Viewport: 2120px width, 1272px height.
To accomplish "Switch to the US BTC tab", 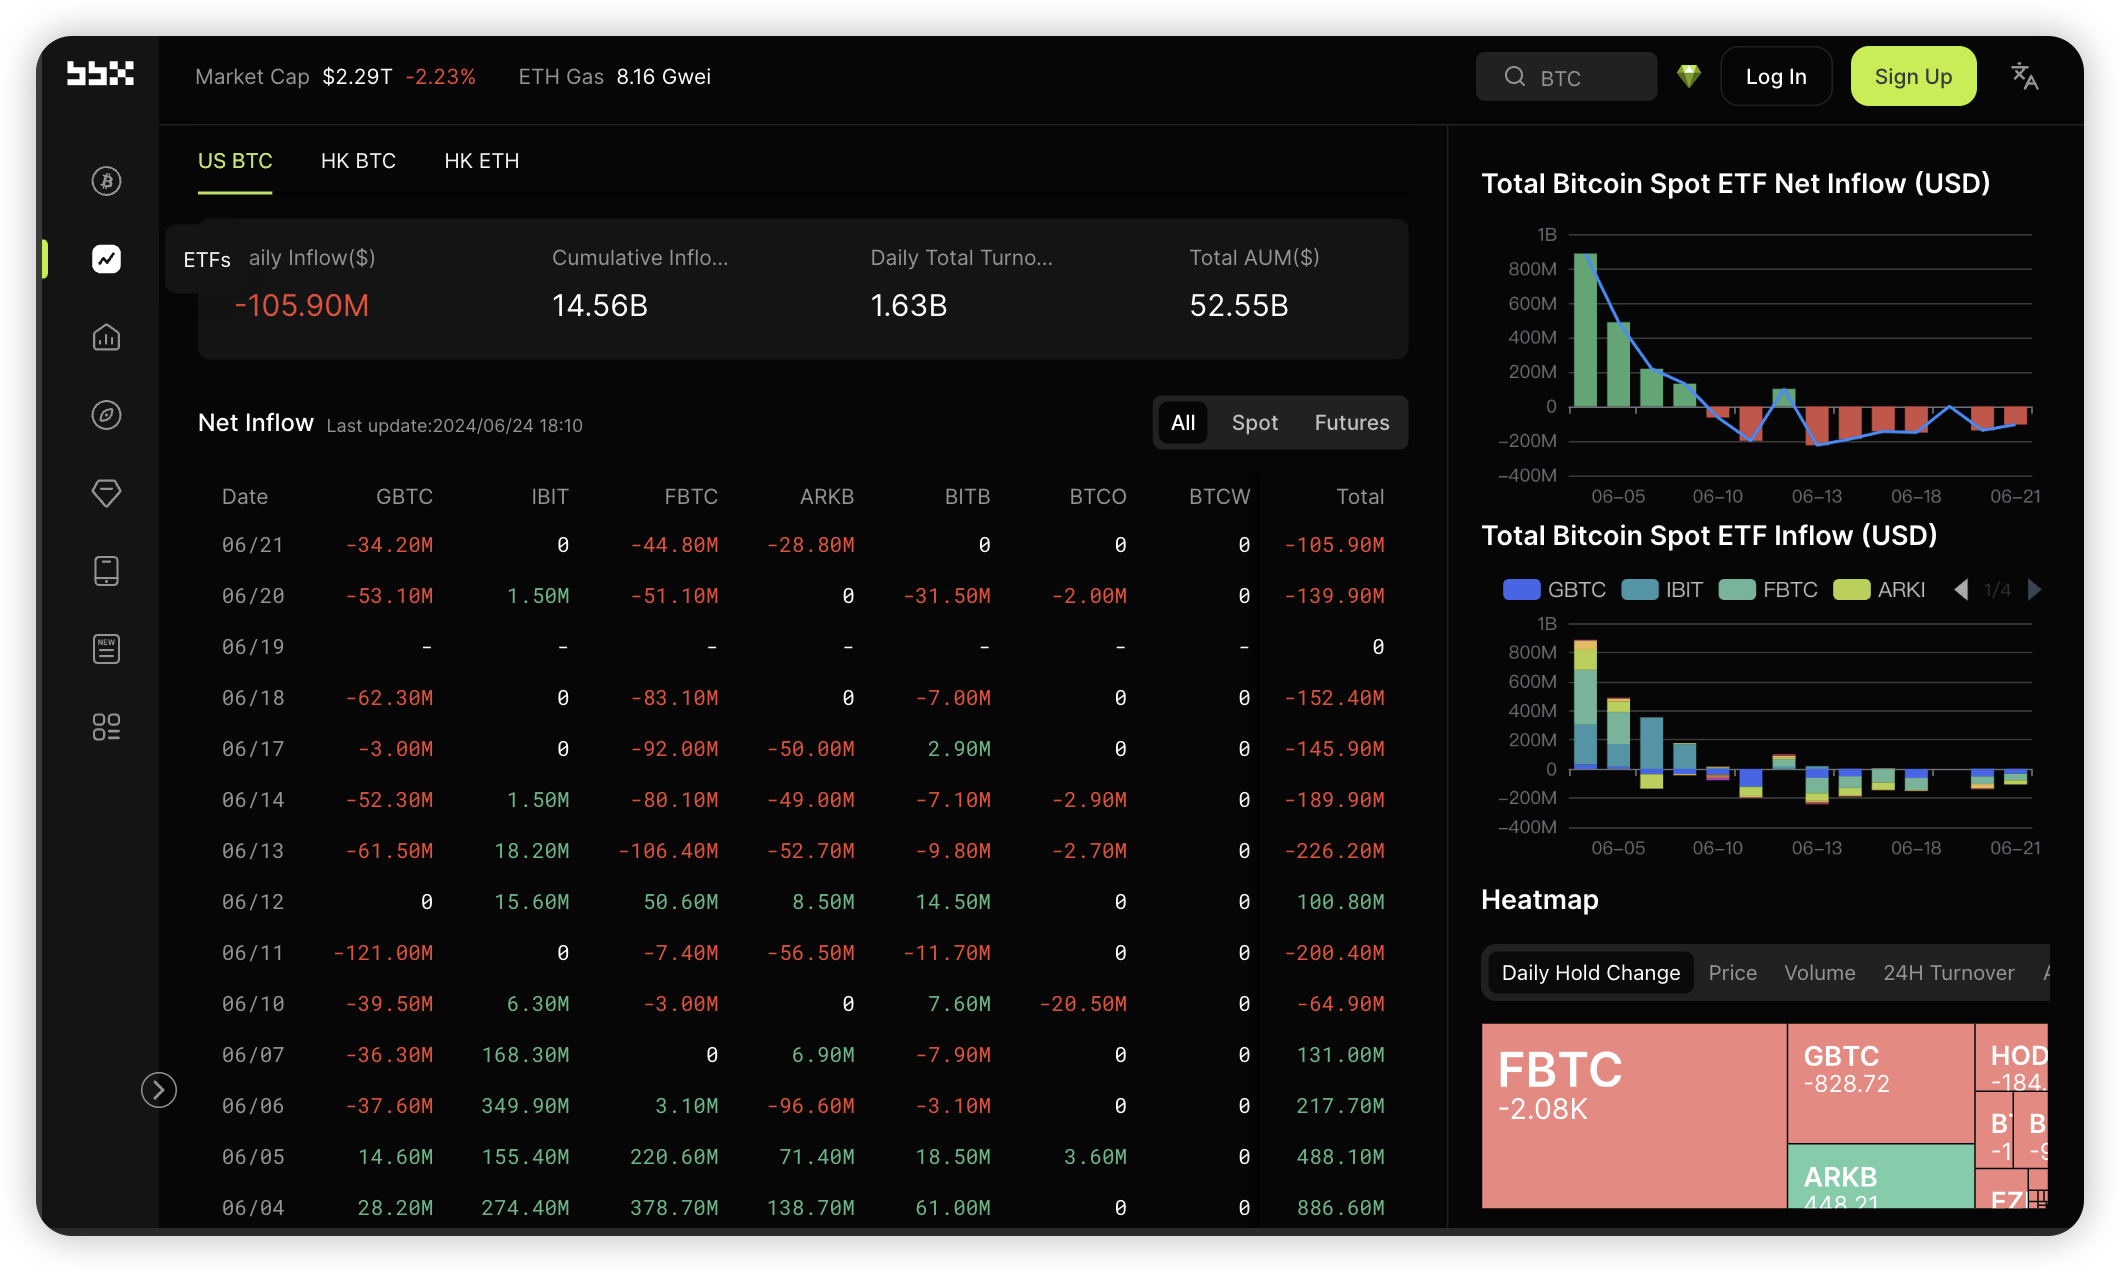I will coord(235,161).
